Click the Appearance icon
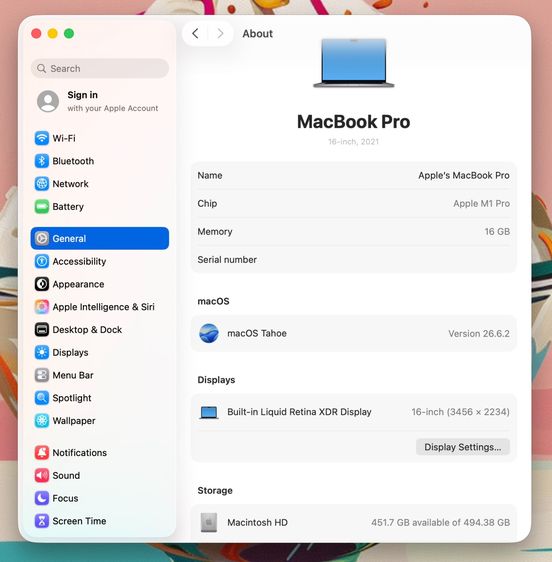This screenshot has height=562, width=552. pyautogui.click(x=42, y=284)
